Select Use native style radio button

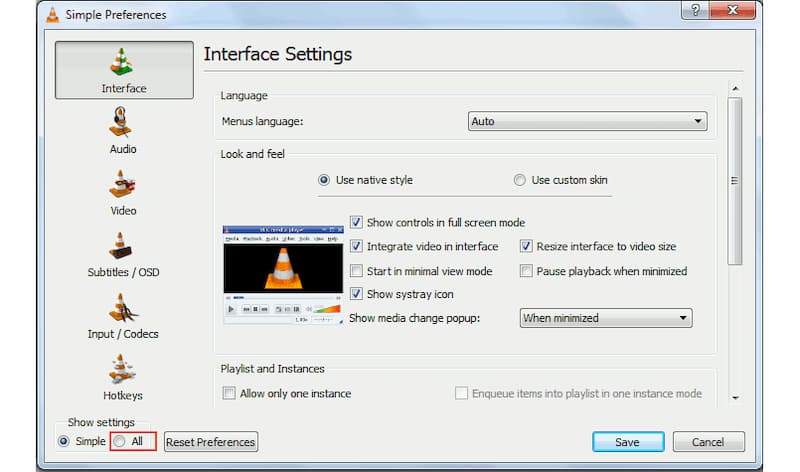pos(323,180)
